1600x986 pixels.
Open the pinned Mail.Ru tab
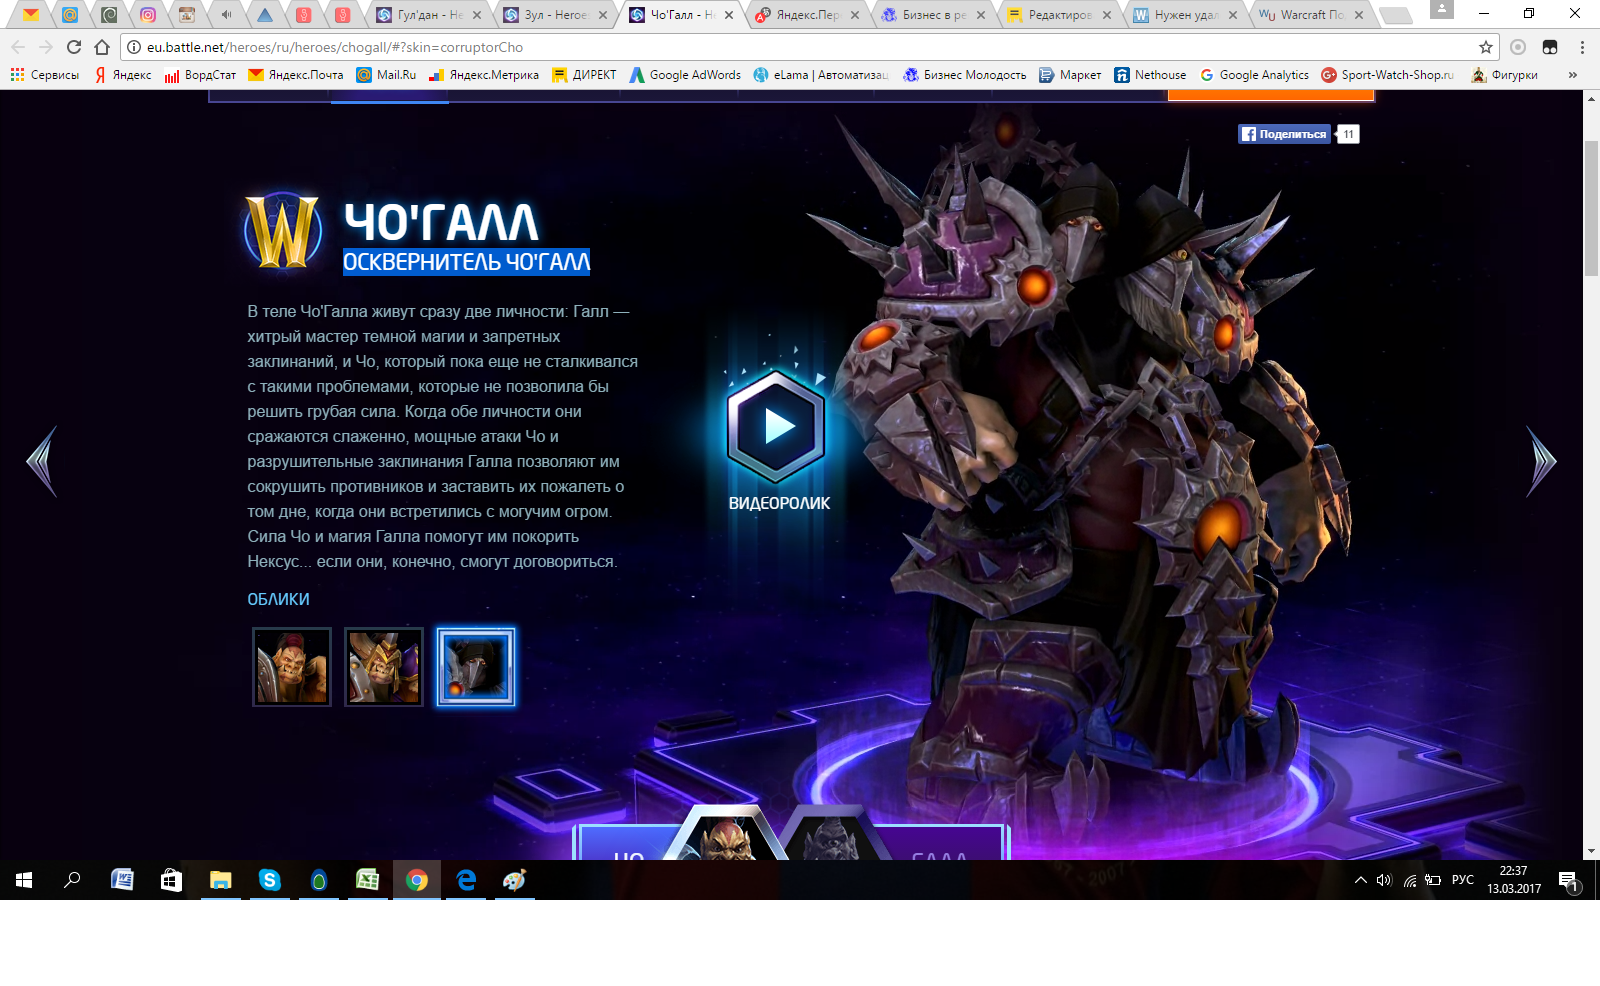pyautogui.click(x=70, y=15)
